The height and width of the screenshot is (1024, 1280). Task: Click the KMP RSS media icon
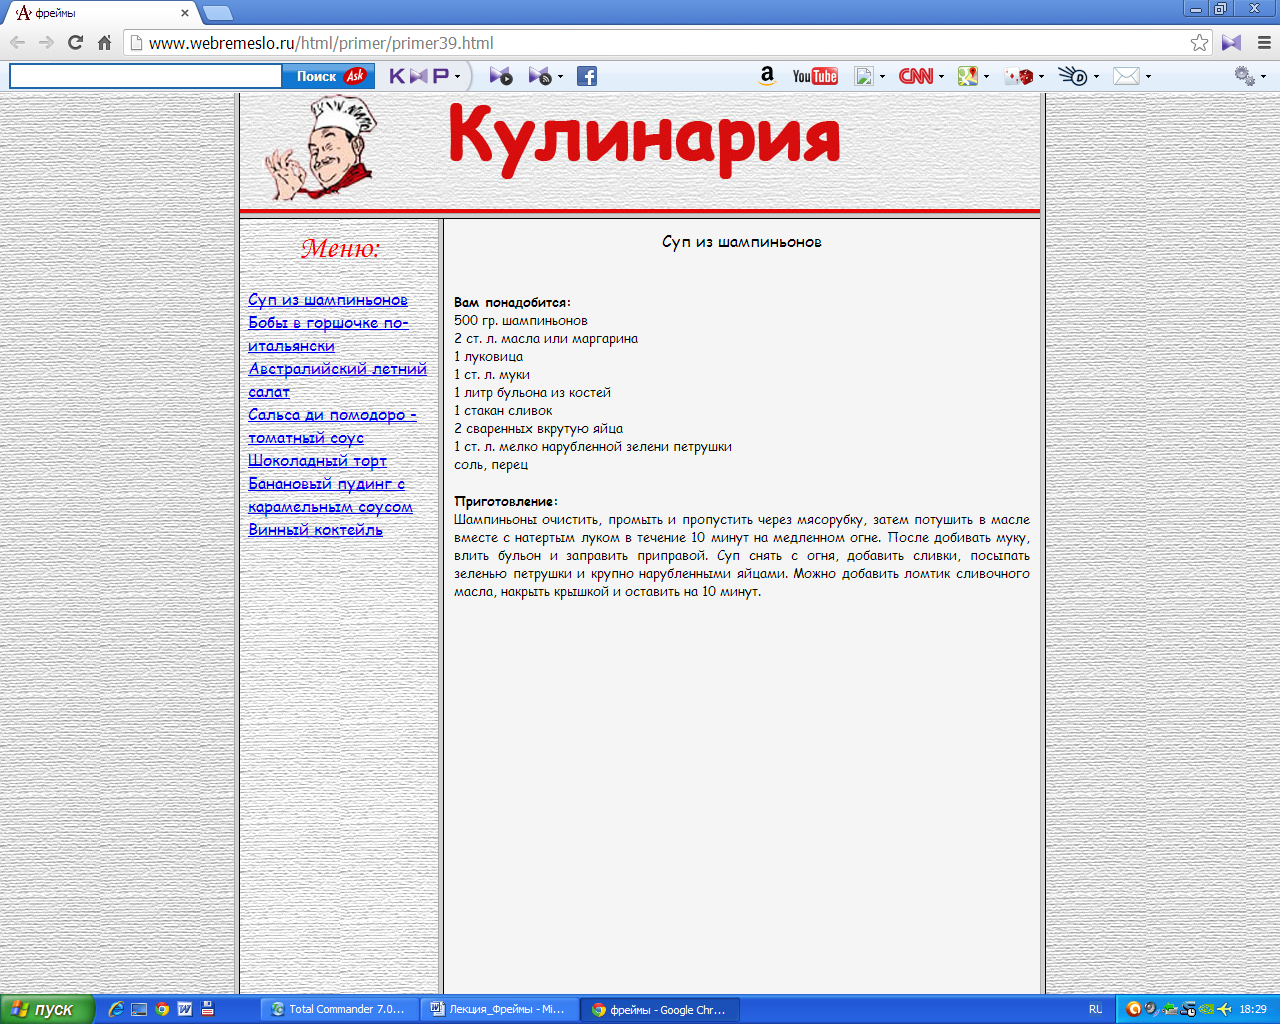point(539,76)
